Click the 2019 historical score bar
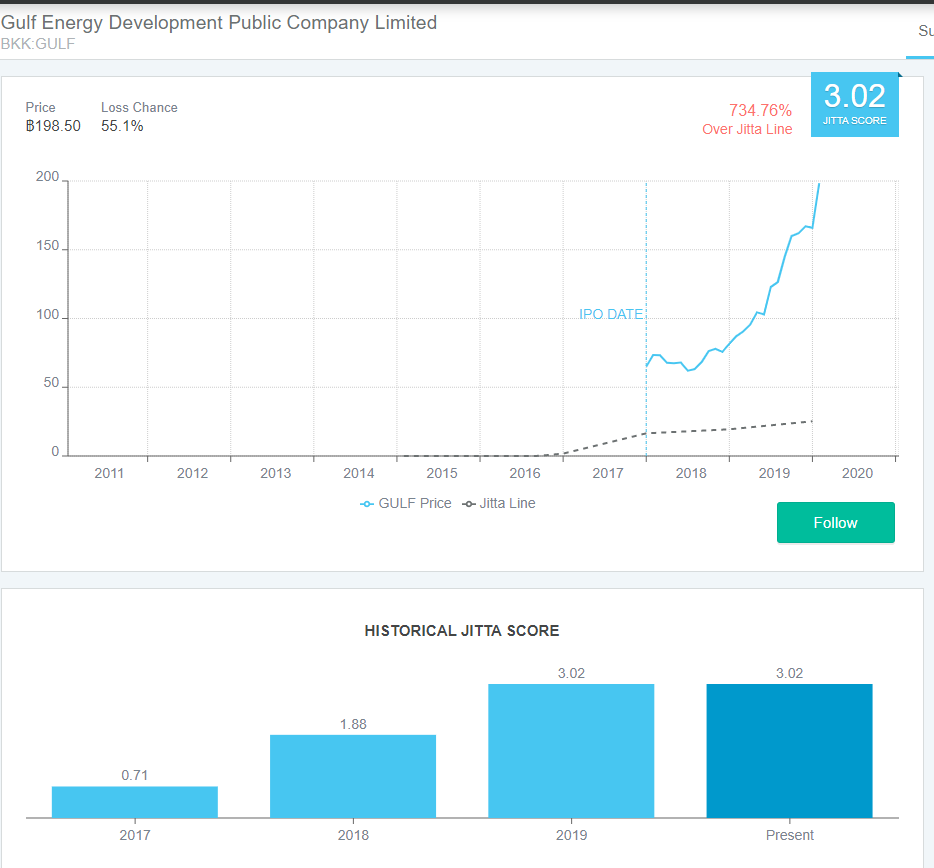 pyautogui.click(x=571, y=751)
